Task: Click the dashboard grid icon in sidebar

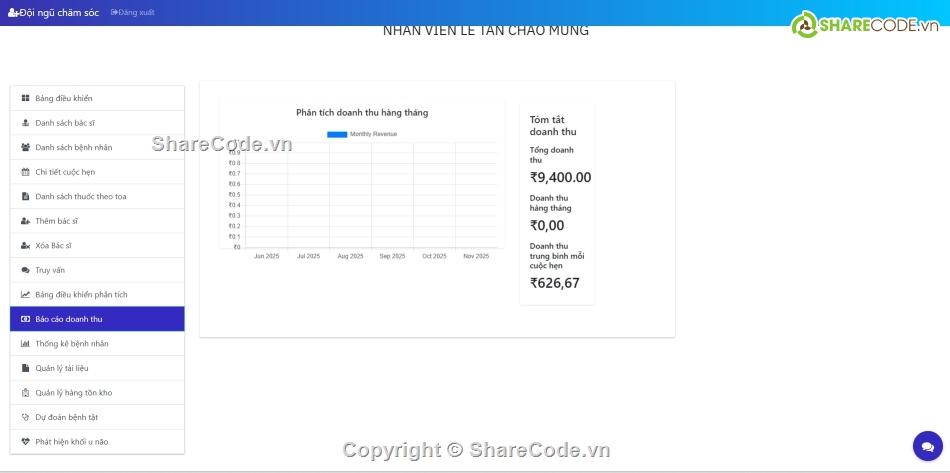Action: click(25, 98)
